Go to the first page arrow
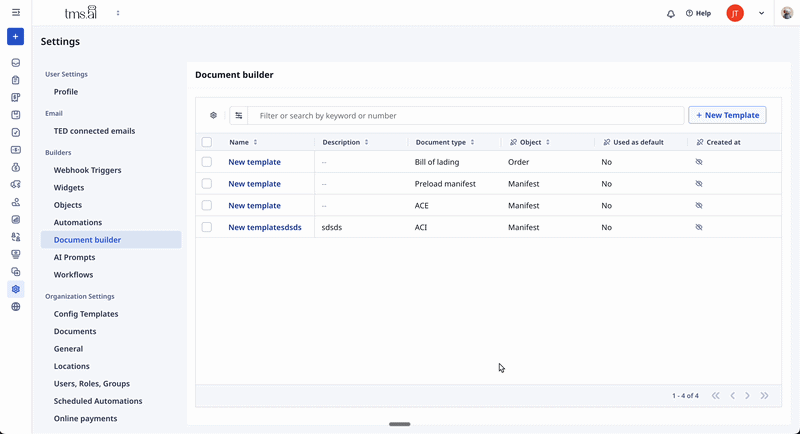This screenshot has width=800, height=434. tap(716, 396)
